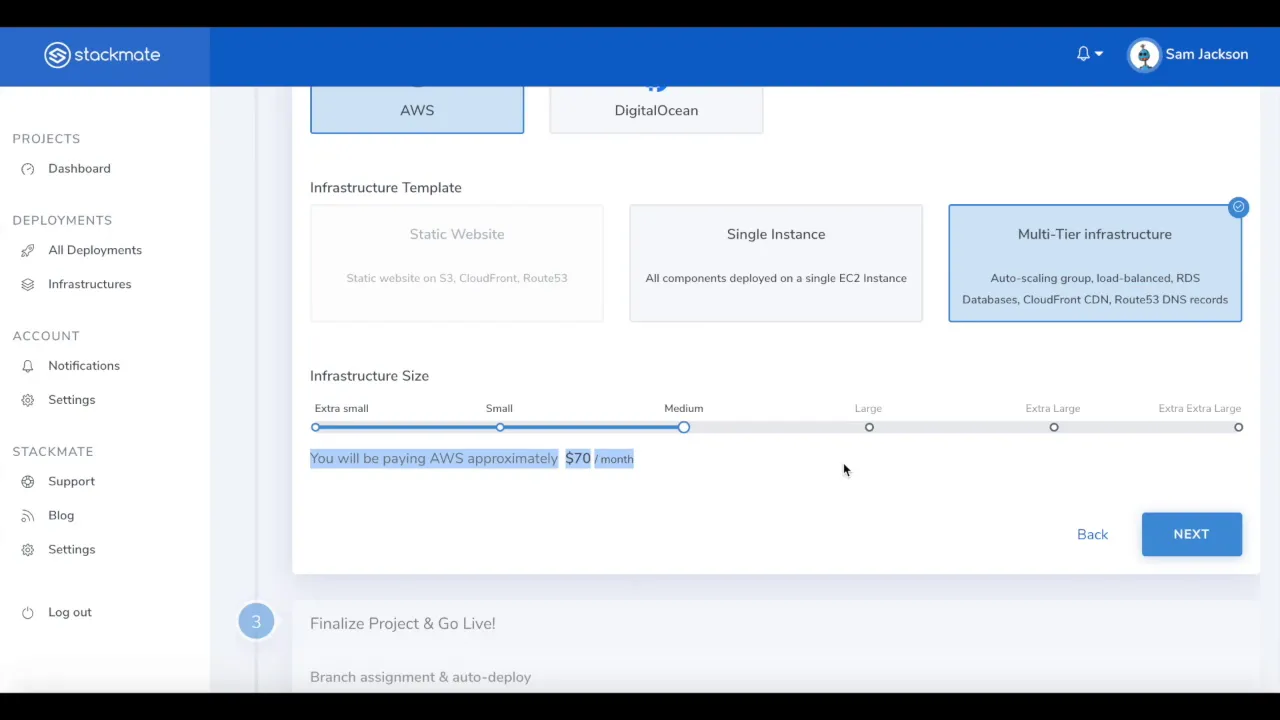Click the NEXT button
Image resolution: width=1280 pixels, height=720 pixels.
coord(1192,534)
